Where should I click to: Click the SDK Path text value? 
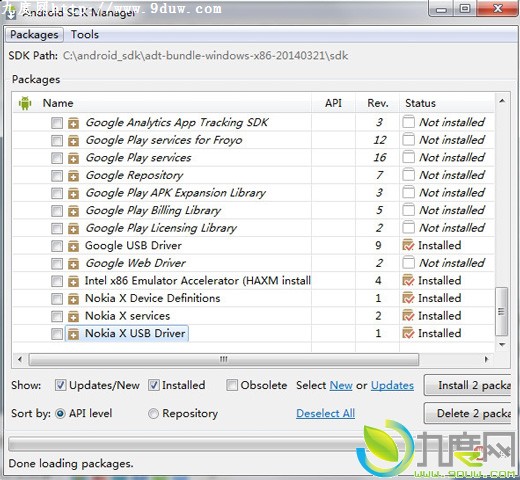tap(205, 56)
